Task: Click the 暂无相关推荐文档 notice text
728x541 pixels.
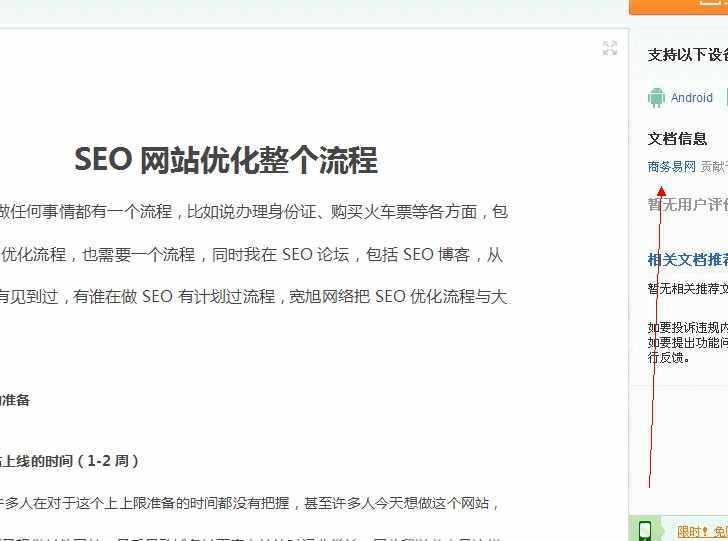Action: point(687,289)
